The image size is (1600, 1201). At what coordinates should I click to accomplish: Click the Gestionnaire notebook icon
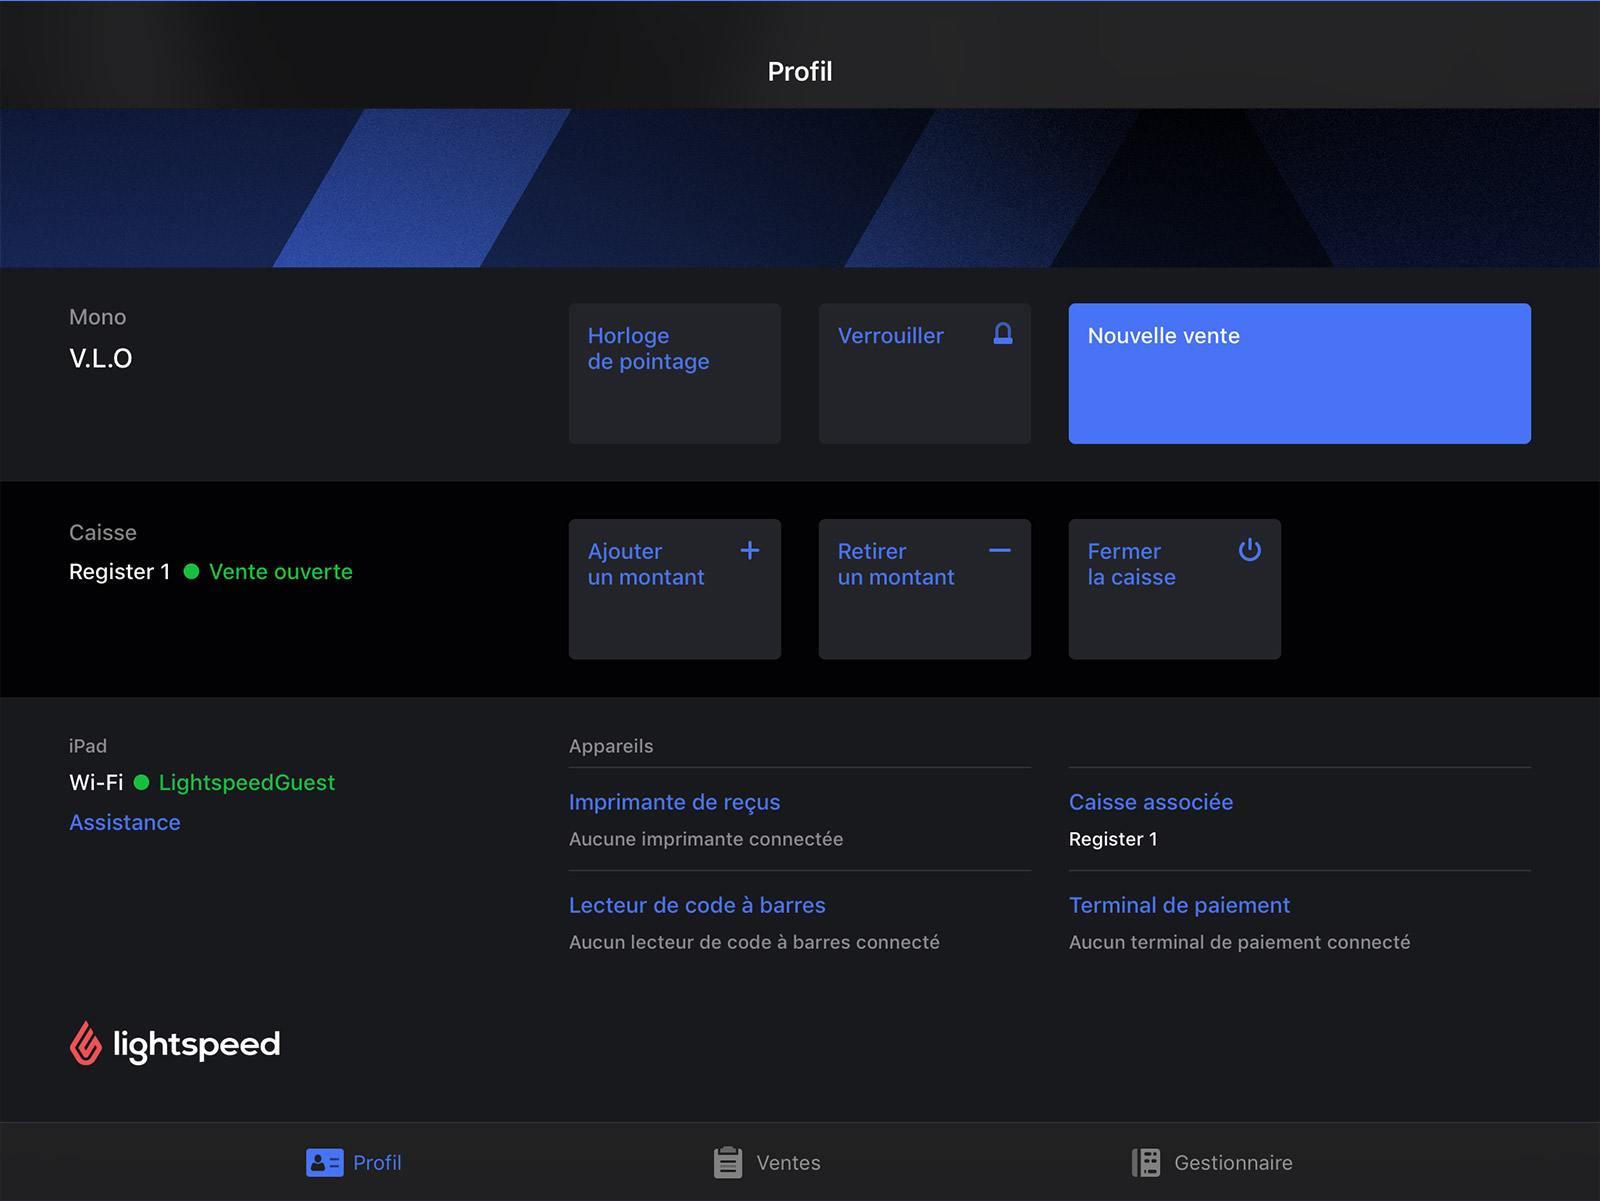[x=1146, y=1162]
